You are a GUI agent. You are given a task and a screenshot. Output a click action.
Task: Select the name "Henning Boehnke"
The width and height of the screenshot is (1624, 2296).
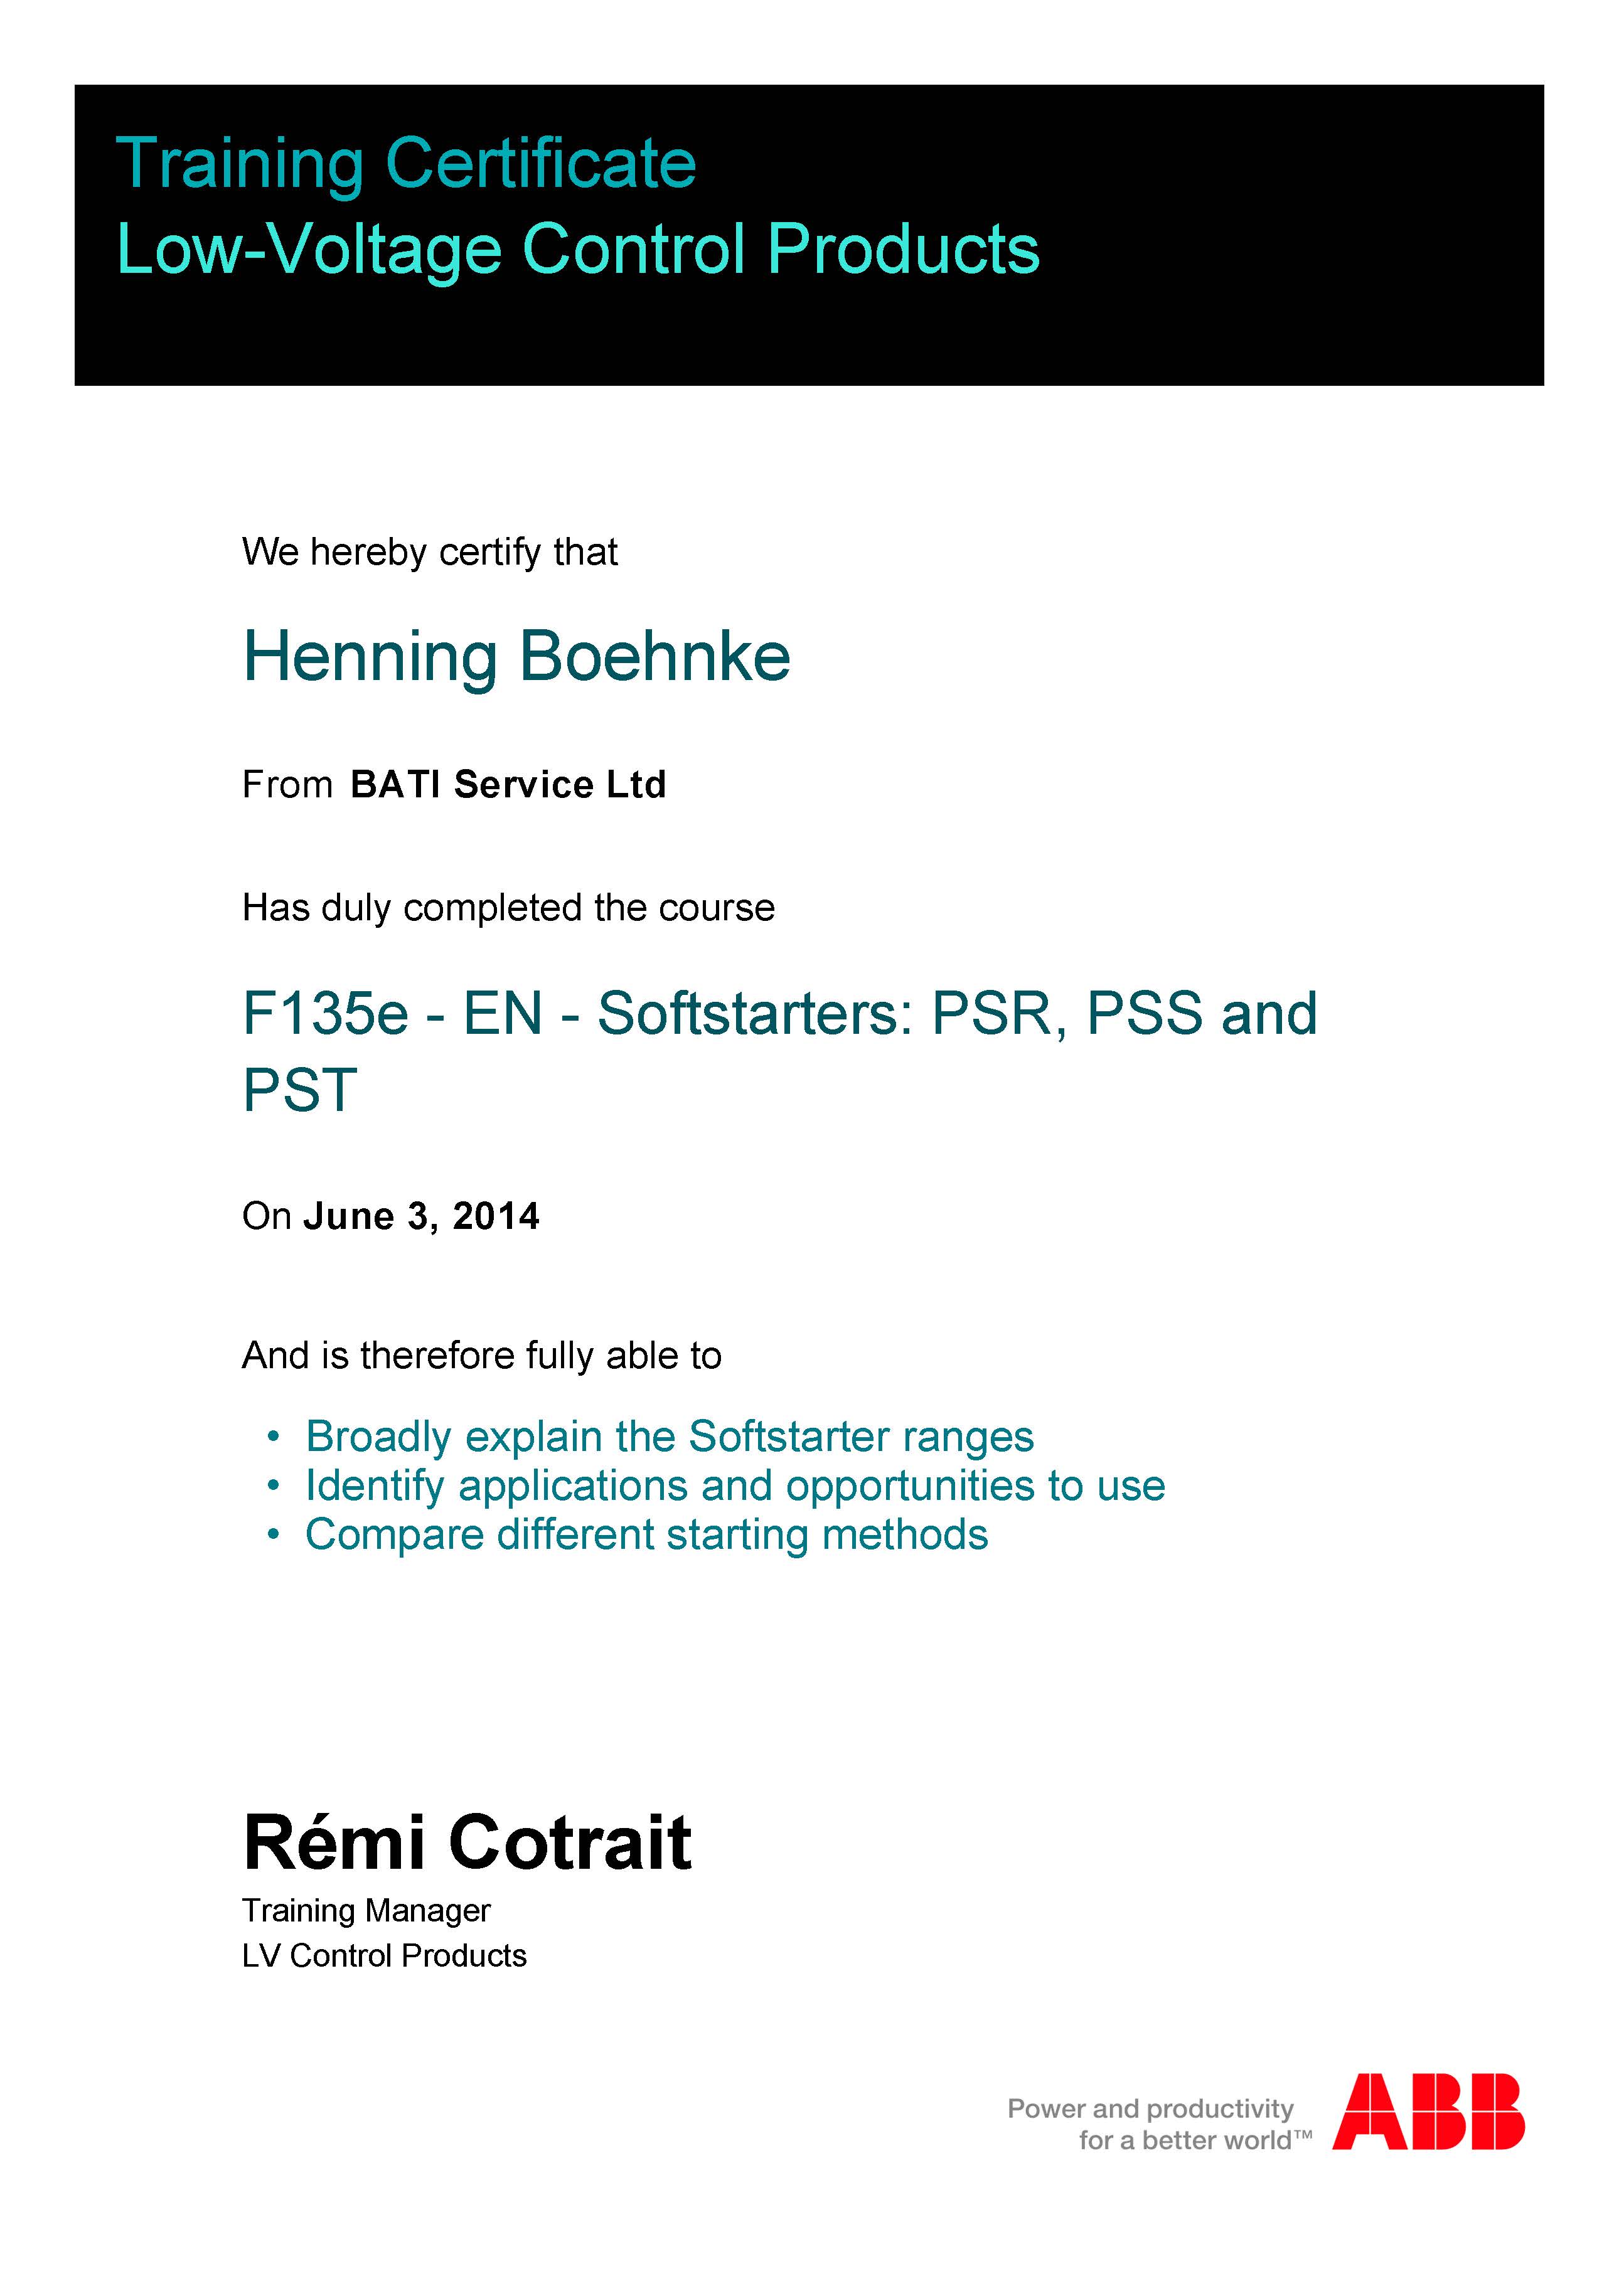click(516, 657)
